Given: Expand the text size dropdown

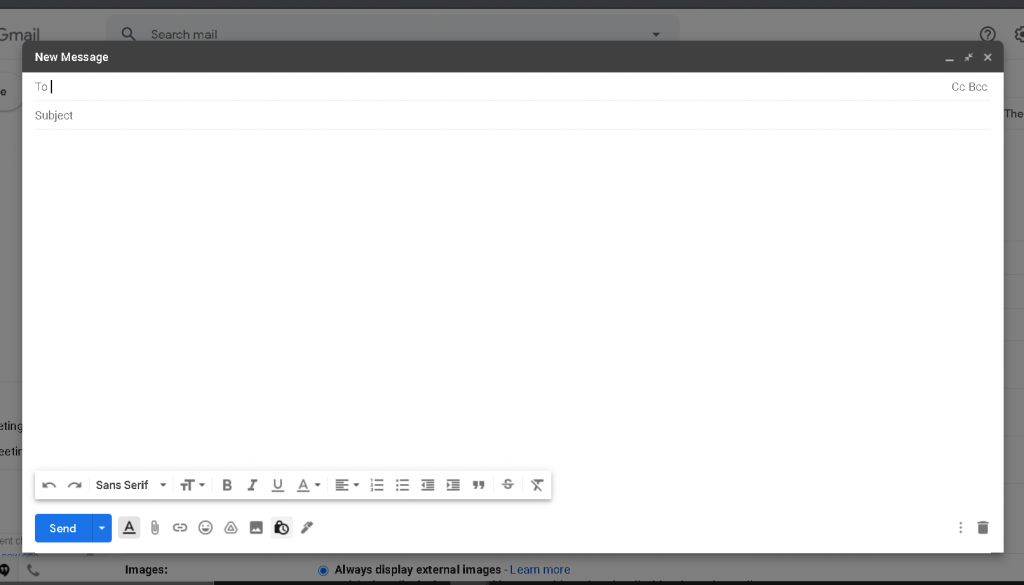Looking at the screenshot, I should pyautogui.click(x=192, y=485).
